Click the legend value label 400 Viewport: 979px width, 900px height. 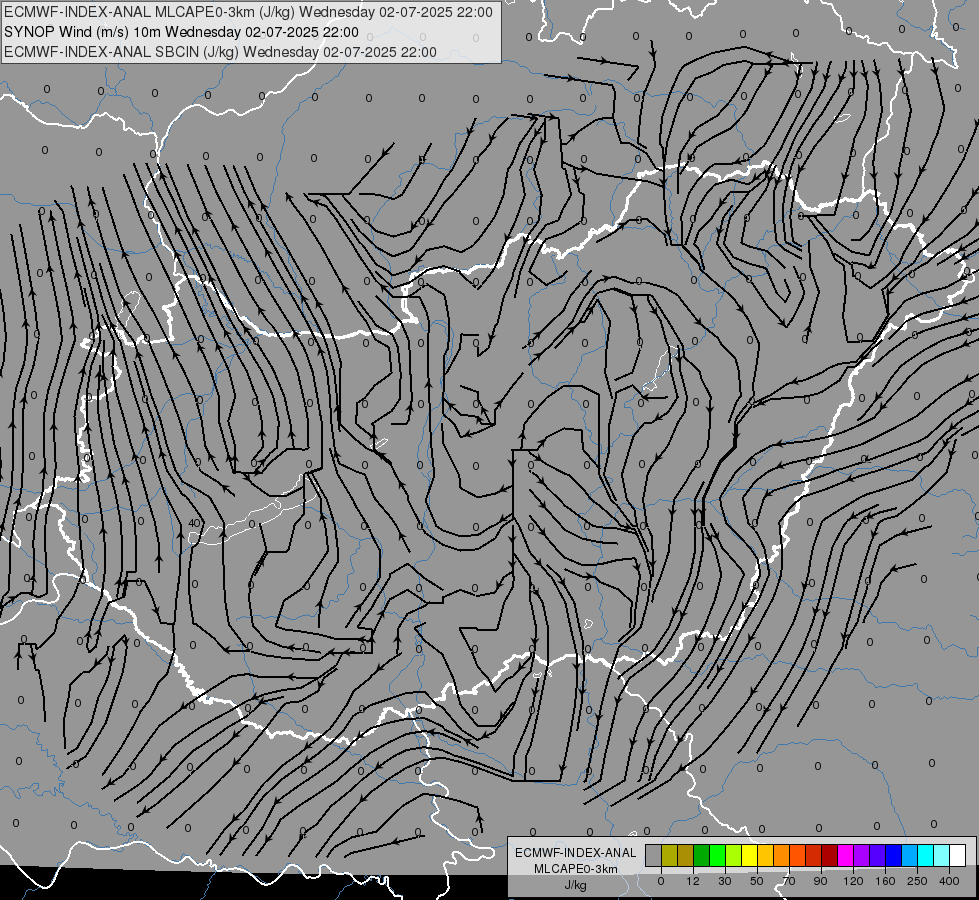click(x=949, y=881)
